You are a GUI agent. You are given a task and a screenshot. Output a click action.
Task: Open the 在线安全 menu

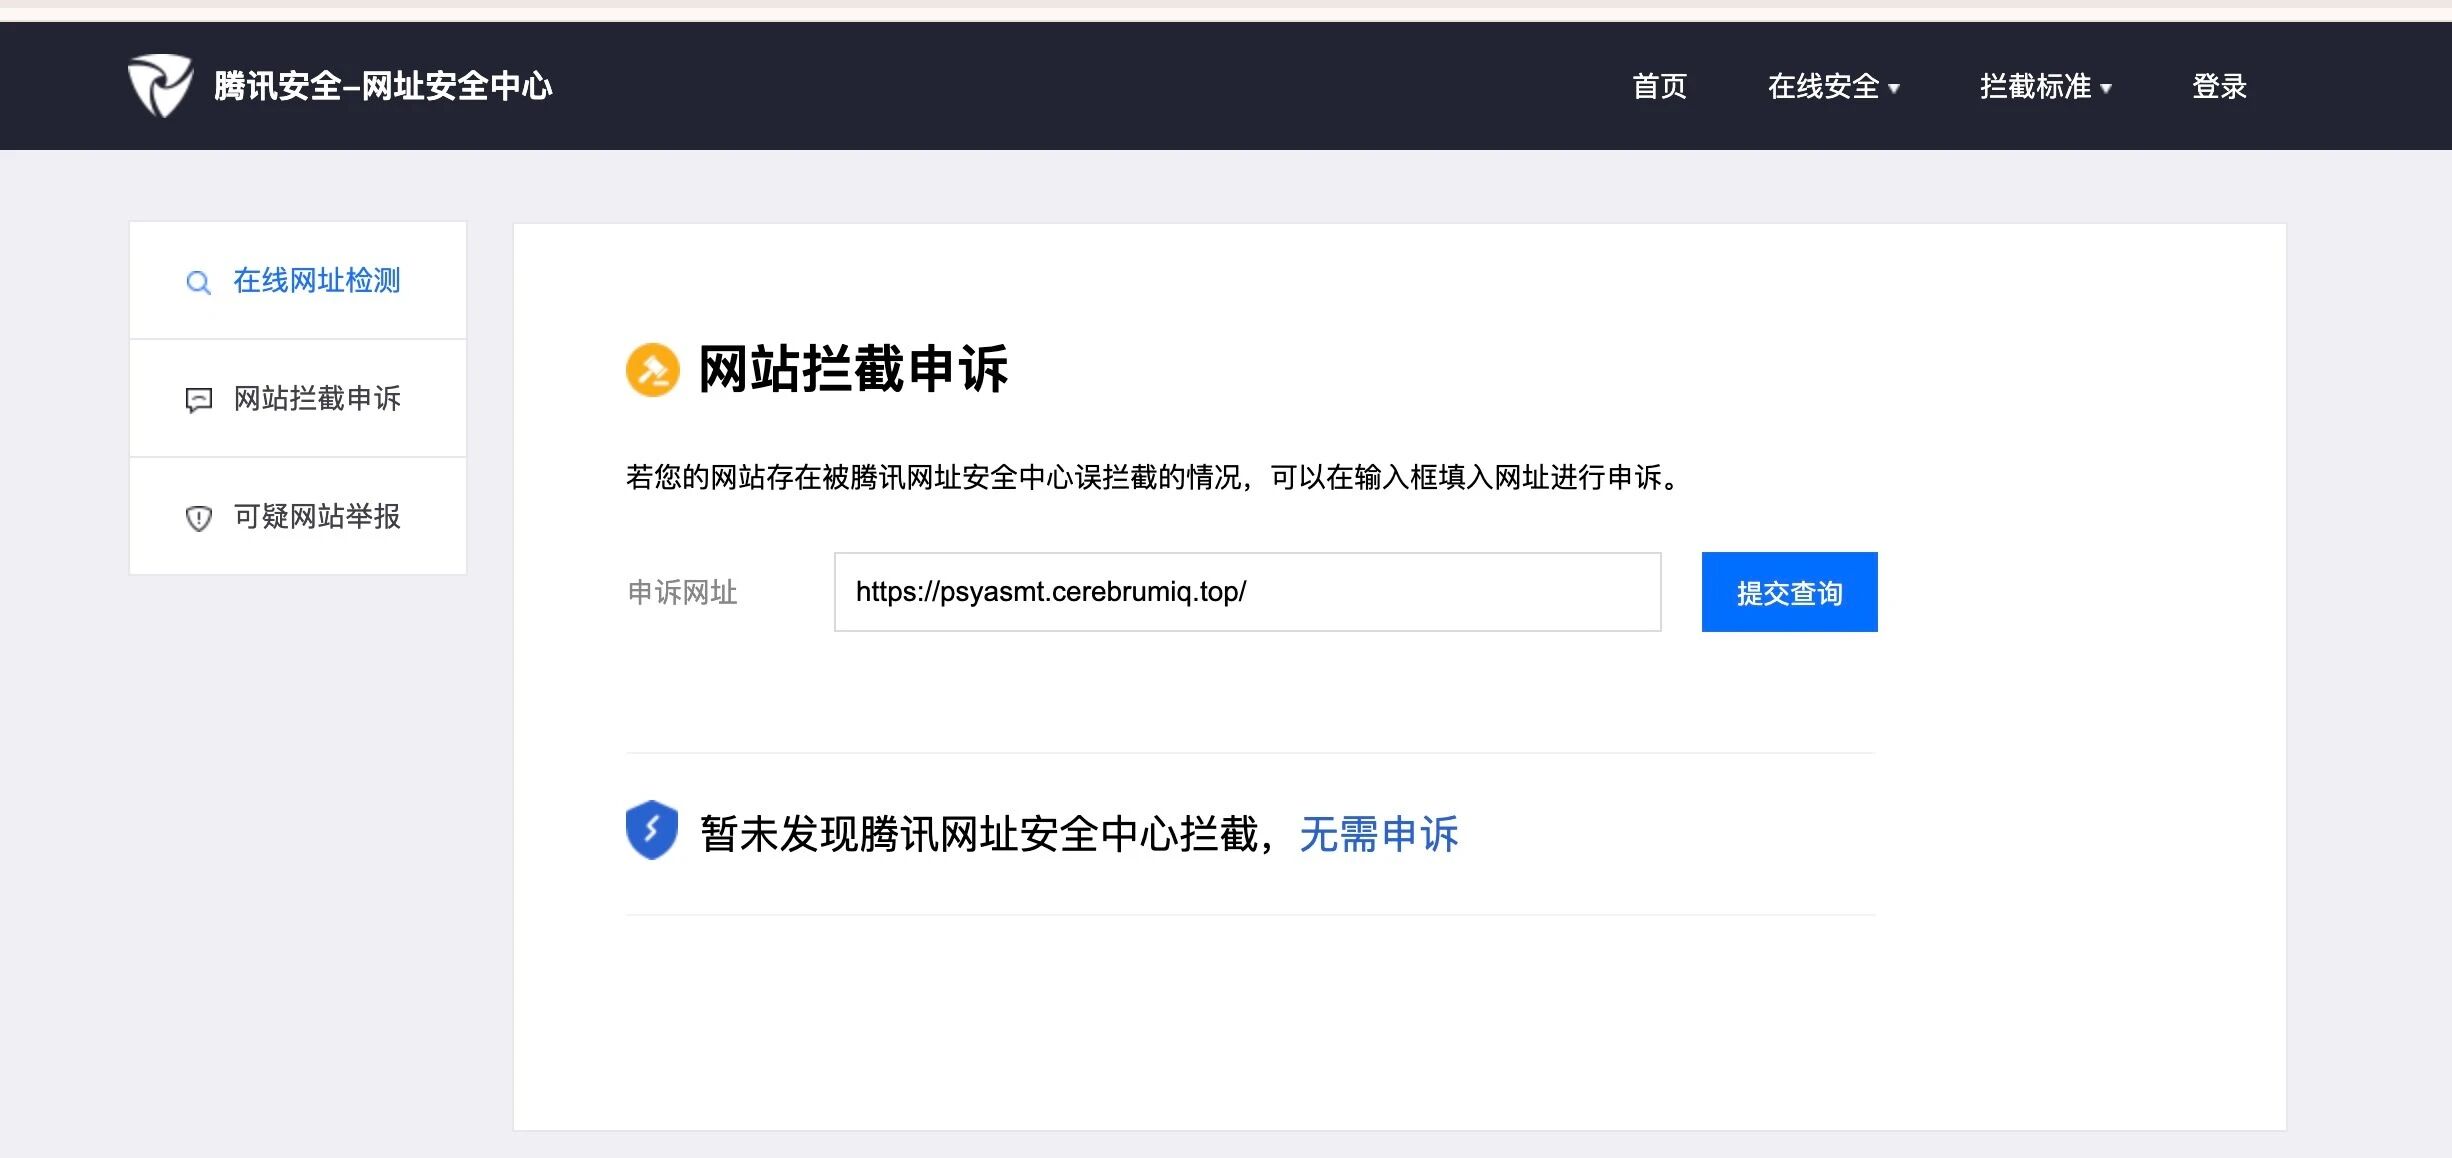1823,87
